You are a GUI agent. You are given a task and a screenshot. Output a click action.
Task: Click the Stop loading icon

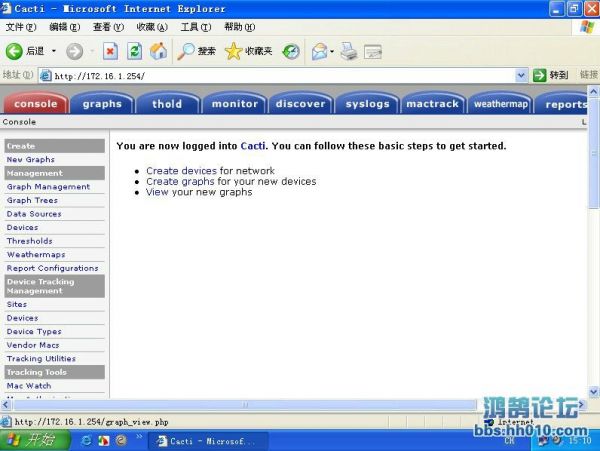tap(110, 51)
